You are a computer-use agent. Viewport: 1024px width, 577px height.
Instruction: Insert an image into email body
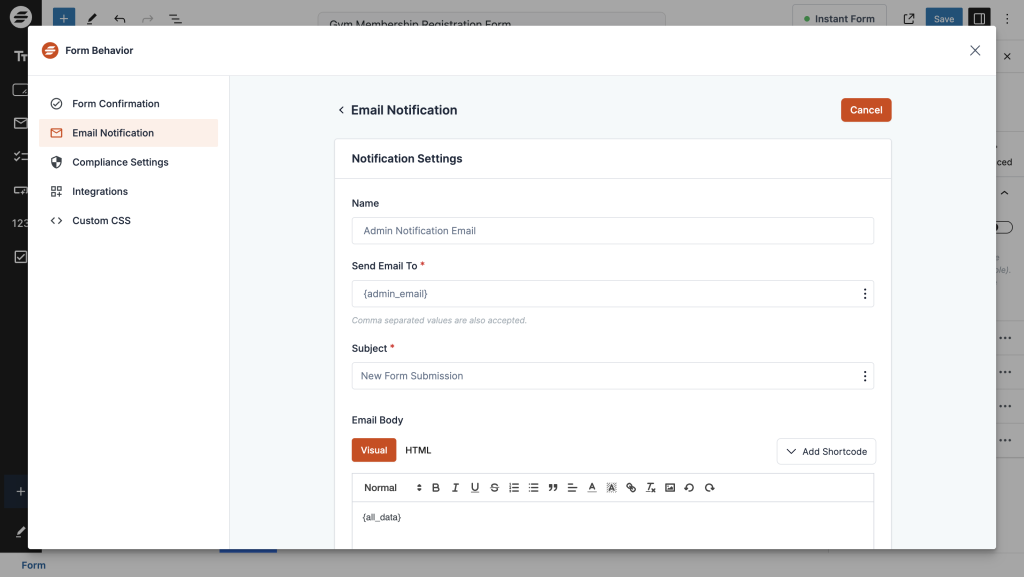click(670, 488)
